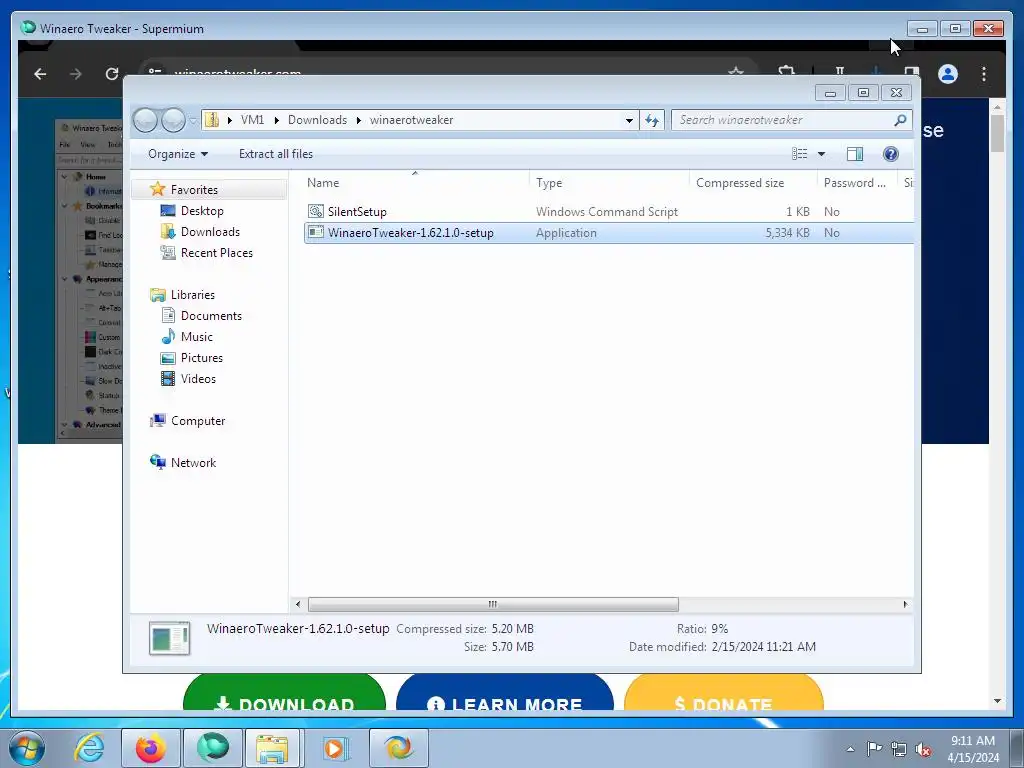This screenshot has height=768, width=1024.
Task: Click the SilentSetup script file icon
Action: (316, 211)
